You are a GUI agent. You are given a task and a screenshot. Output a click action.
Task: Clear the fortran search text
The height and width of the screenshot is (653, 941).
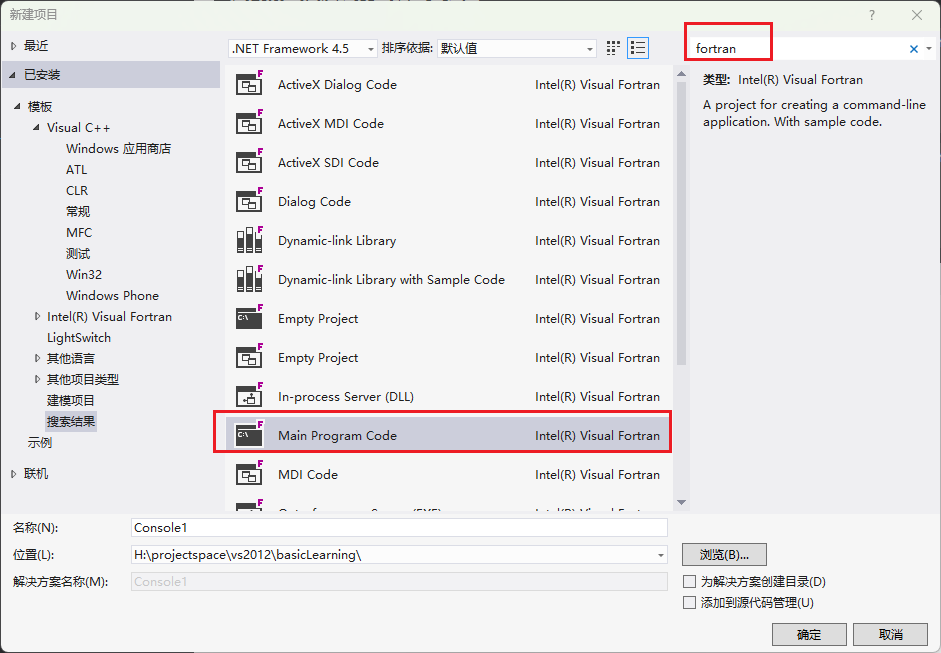tap(913, 49)
